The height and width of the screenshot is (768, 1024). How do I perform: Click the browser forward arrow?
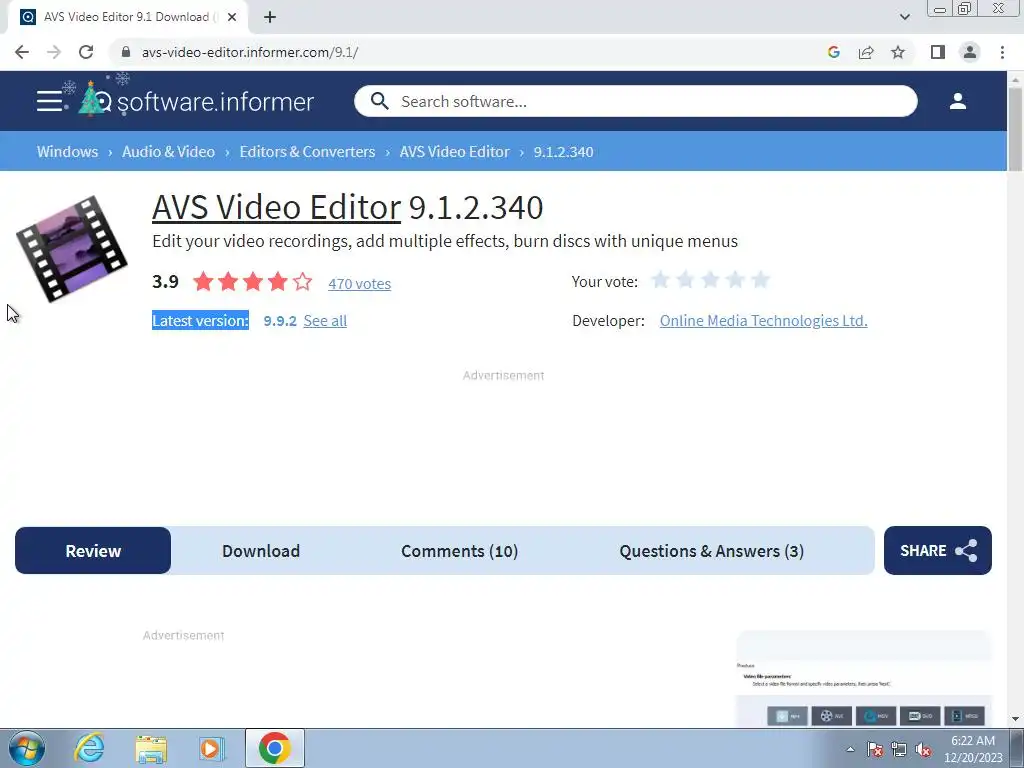point(54,52)
